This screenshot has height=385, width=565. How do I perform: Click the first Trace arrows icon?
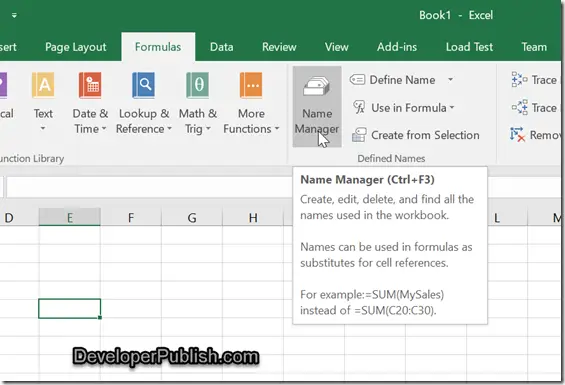click(519, 79)
